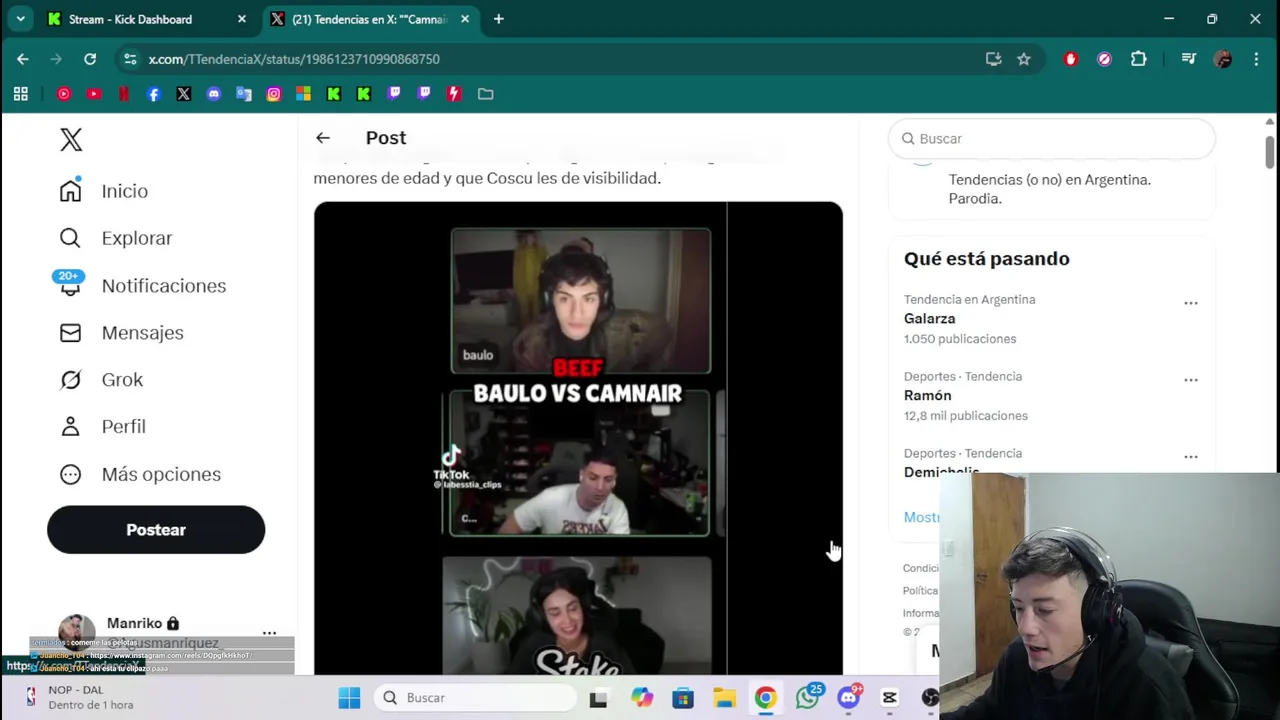
Task: Click the Postear button
Action: 156,530
